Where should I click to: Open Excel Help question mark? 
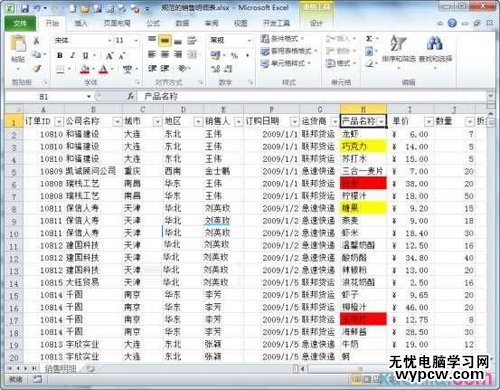pyautogui.click(x=452, y=23)
